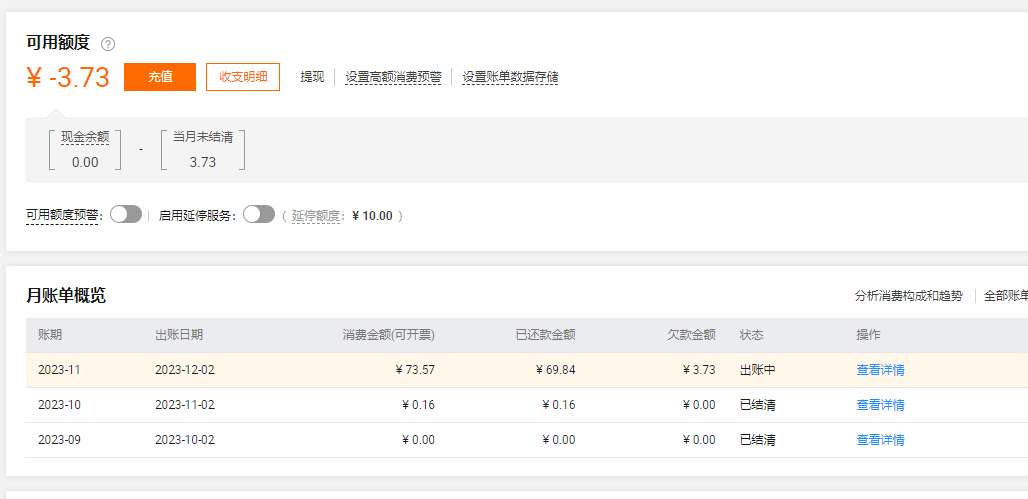Open the 全部账单 link
The height and width of the screenshot is (499, 1028).
tap(1006, 296)
